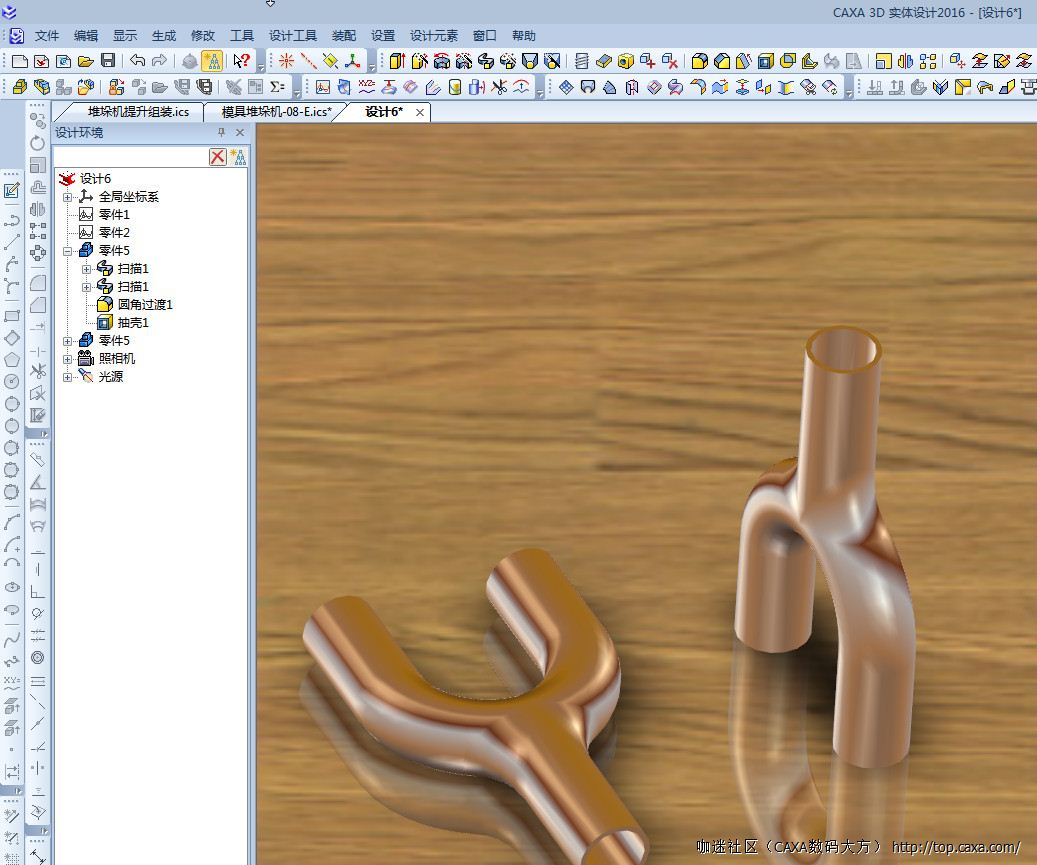Click the pattern array icon

[928, 62]
